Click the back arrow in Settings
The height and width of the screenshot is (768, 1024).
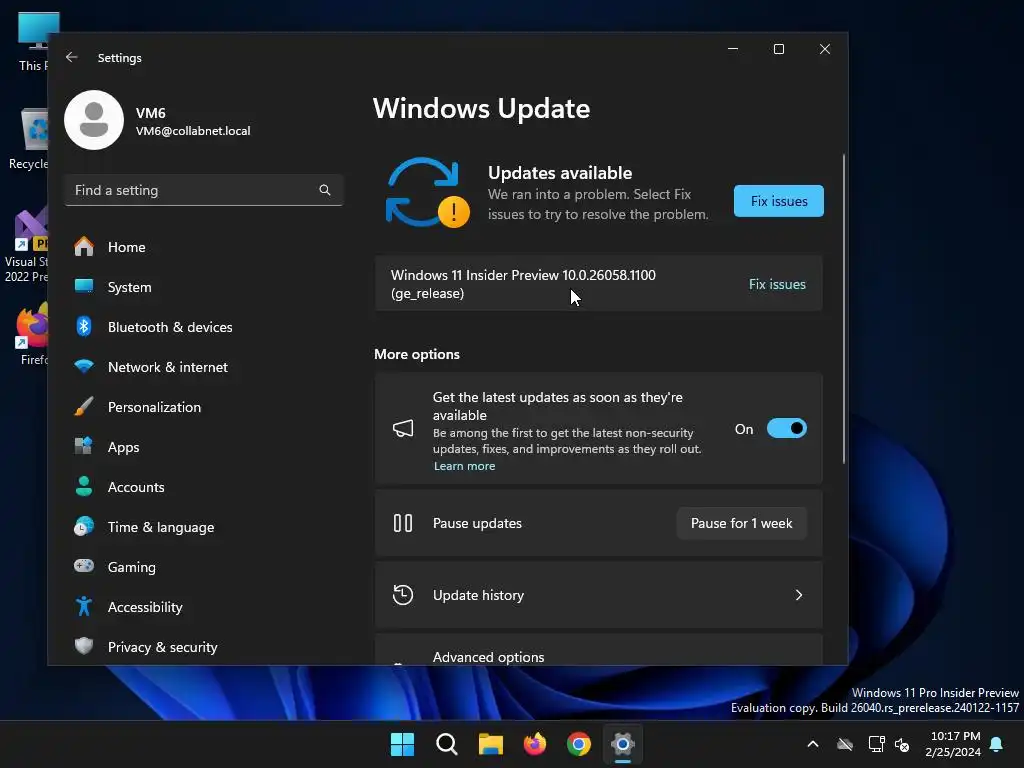[71, 57]
